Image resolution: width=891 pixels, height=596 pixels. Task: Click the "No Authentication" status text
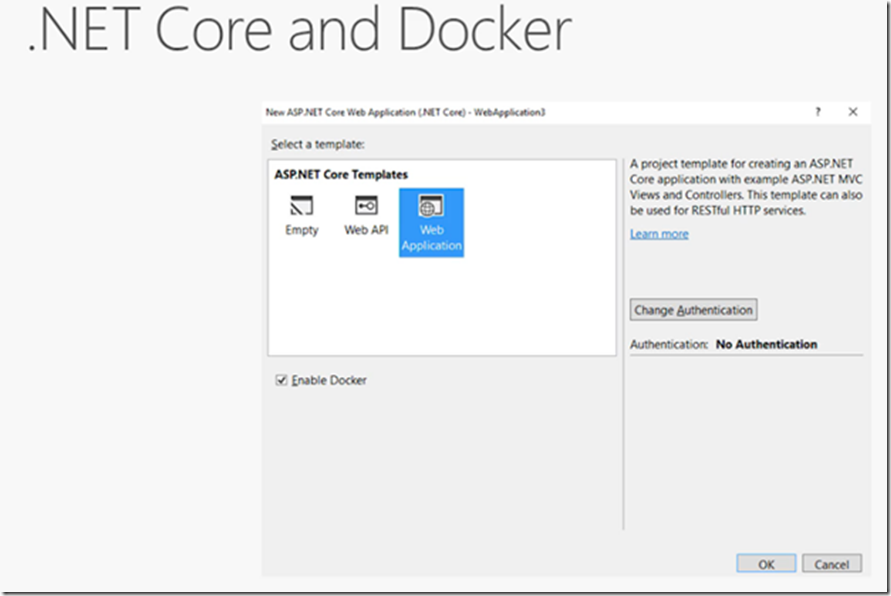click(767, 344)
